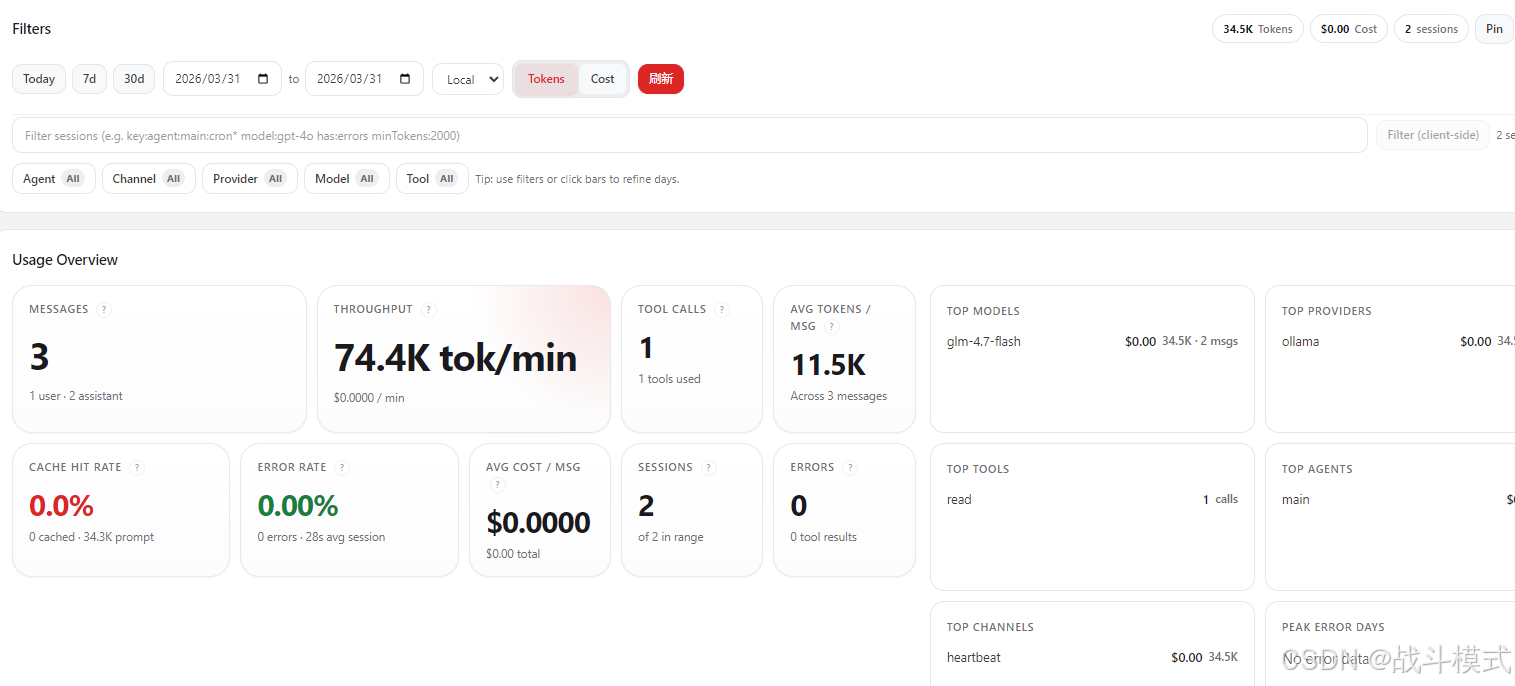Open the Local timezone dropdown

[468, 79]
